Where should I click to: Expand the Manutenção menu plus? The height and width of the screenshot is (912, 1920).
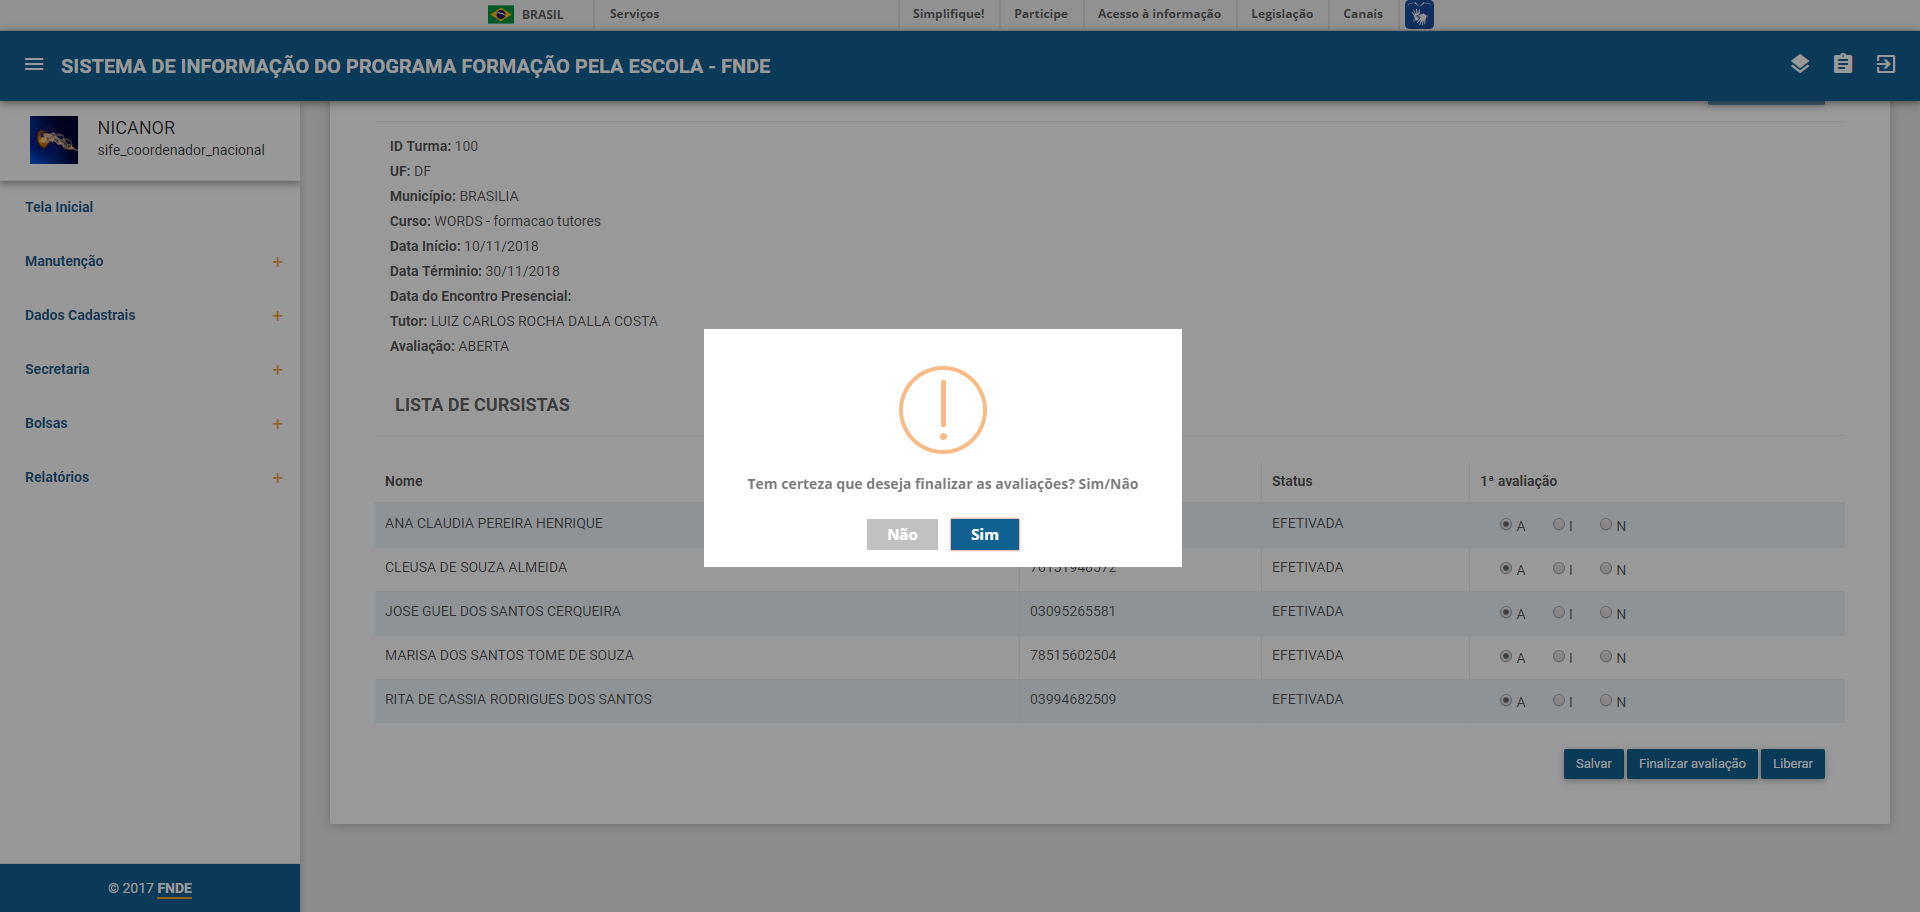coord(278,262)
